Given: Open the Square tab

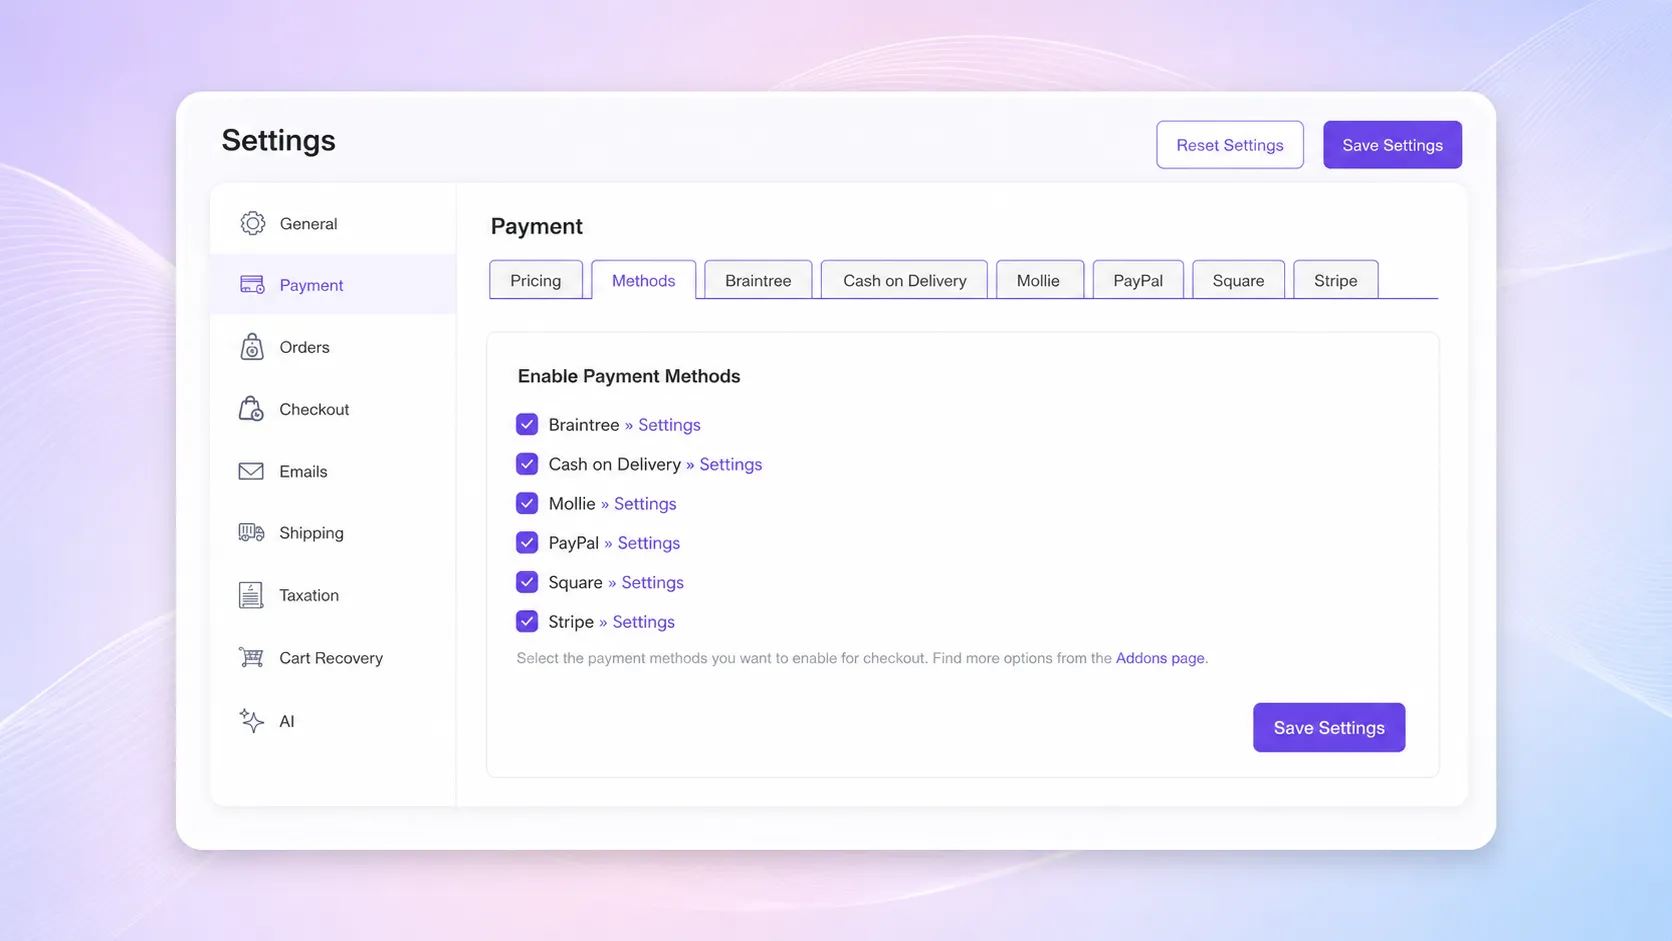Looking at the screenshot, I should click(1238, 280).
